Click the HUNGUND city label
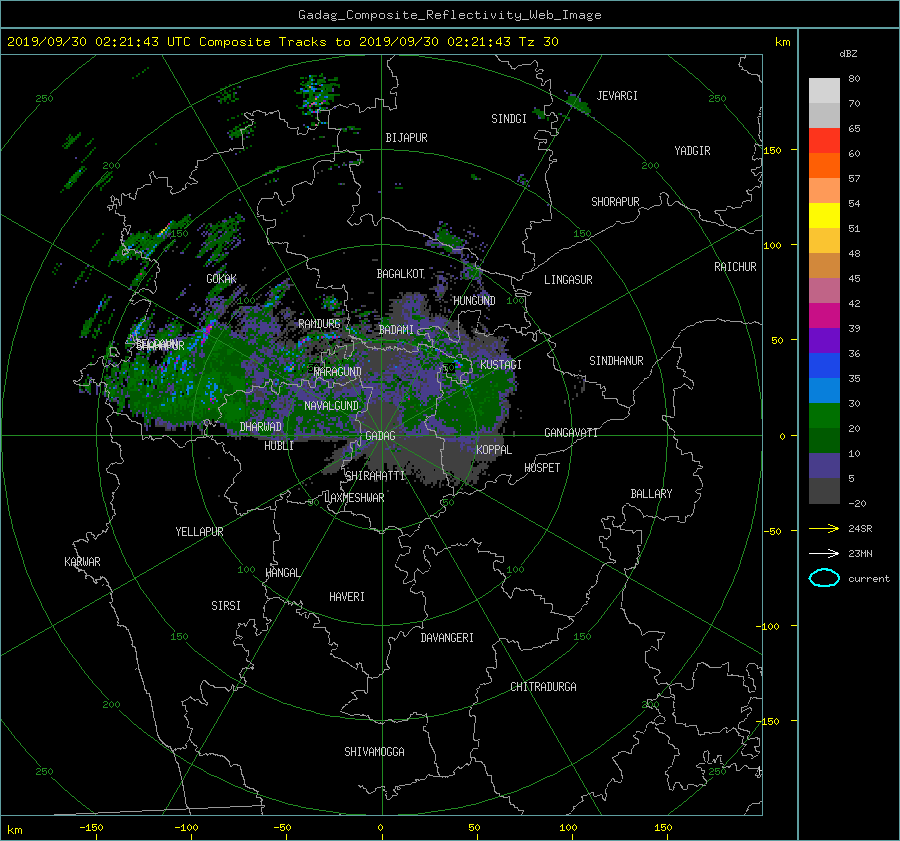 click(x=474, y=301)
